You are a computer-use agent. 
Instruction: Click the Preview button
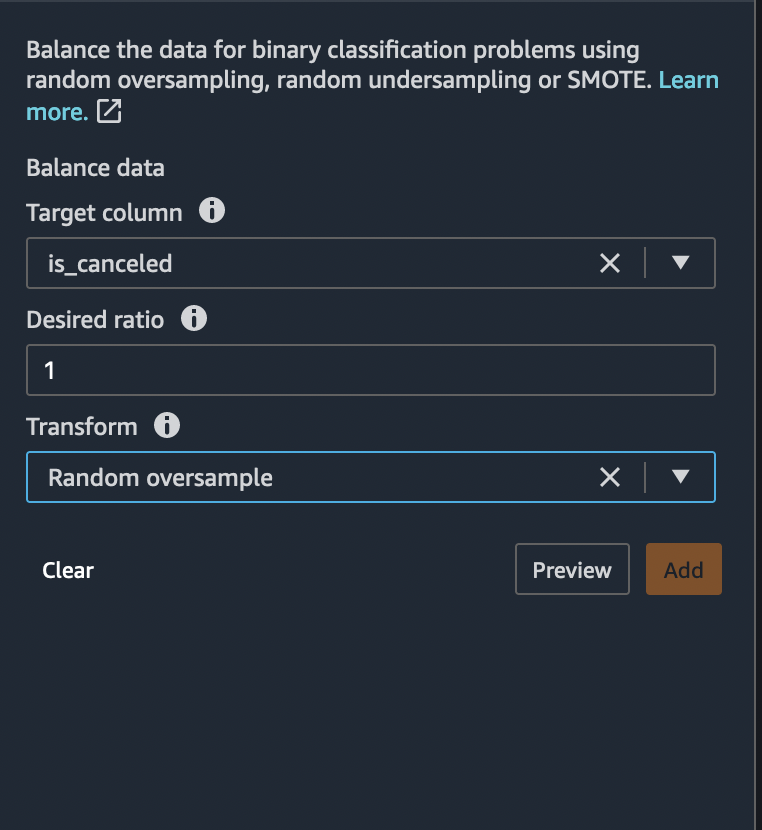[572, 569]
